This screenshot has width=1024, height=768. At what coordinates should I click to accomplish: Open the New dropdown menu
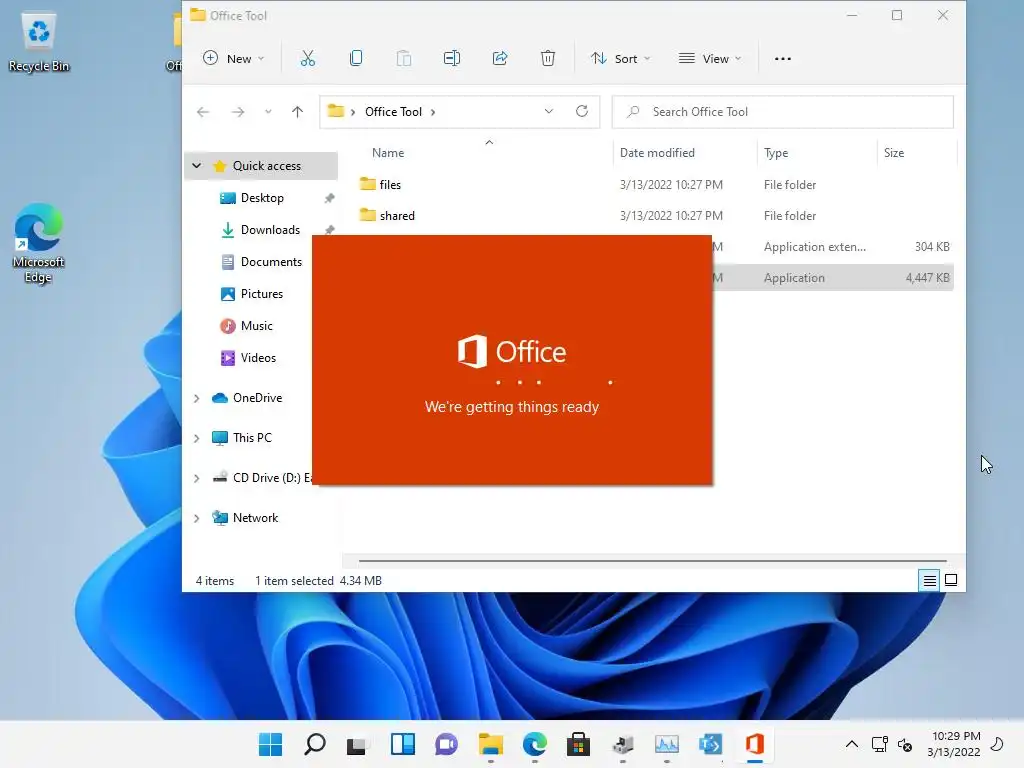point(234,59)
